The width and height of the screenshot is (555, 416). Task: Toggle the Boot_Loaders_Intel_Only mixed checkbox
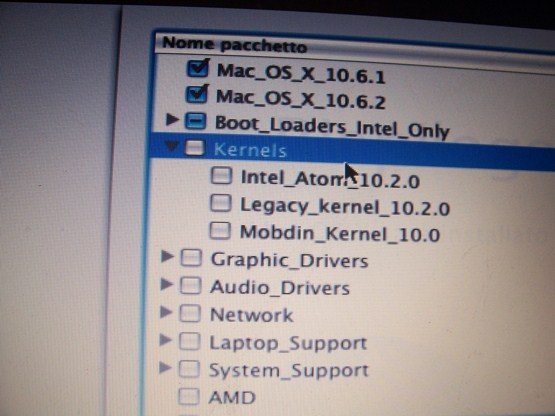pos(195,121)
